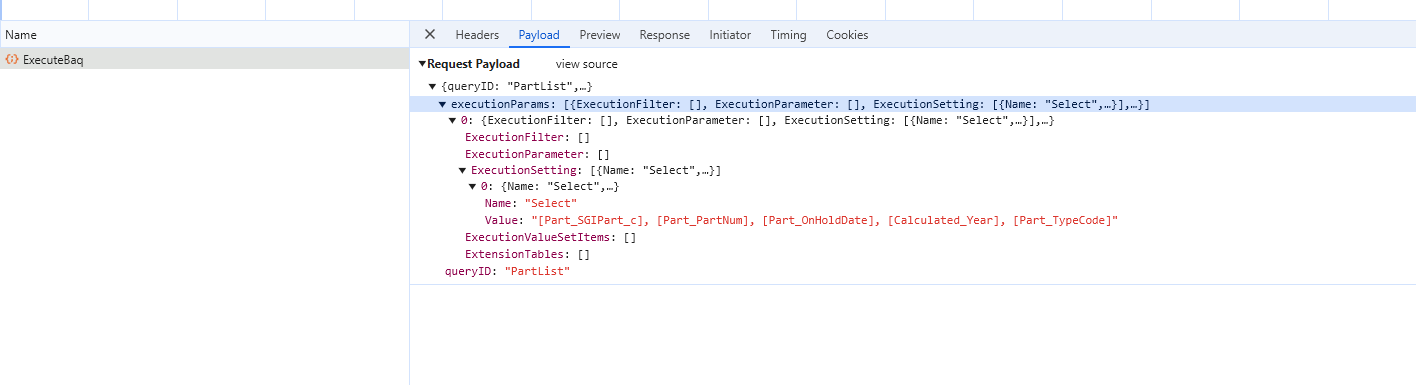This screenshot has height=385, width=1416.
Task: Open the Cookies tab
Action: pos(847,35)
